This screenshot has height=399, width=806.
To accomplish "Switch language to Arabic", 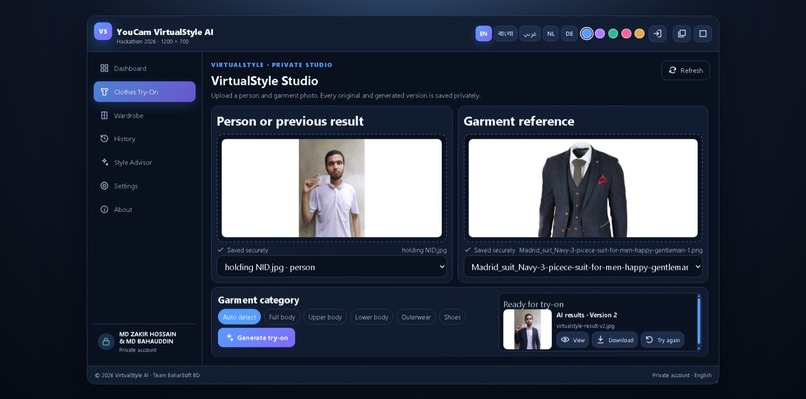I will pos(529,34).
